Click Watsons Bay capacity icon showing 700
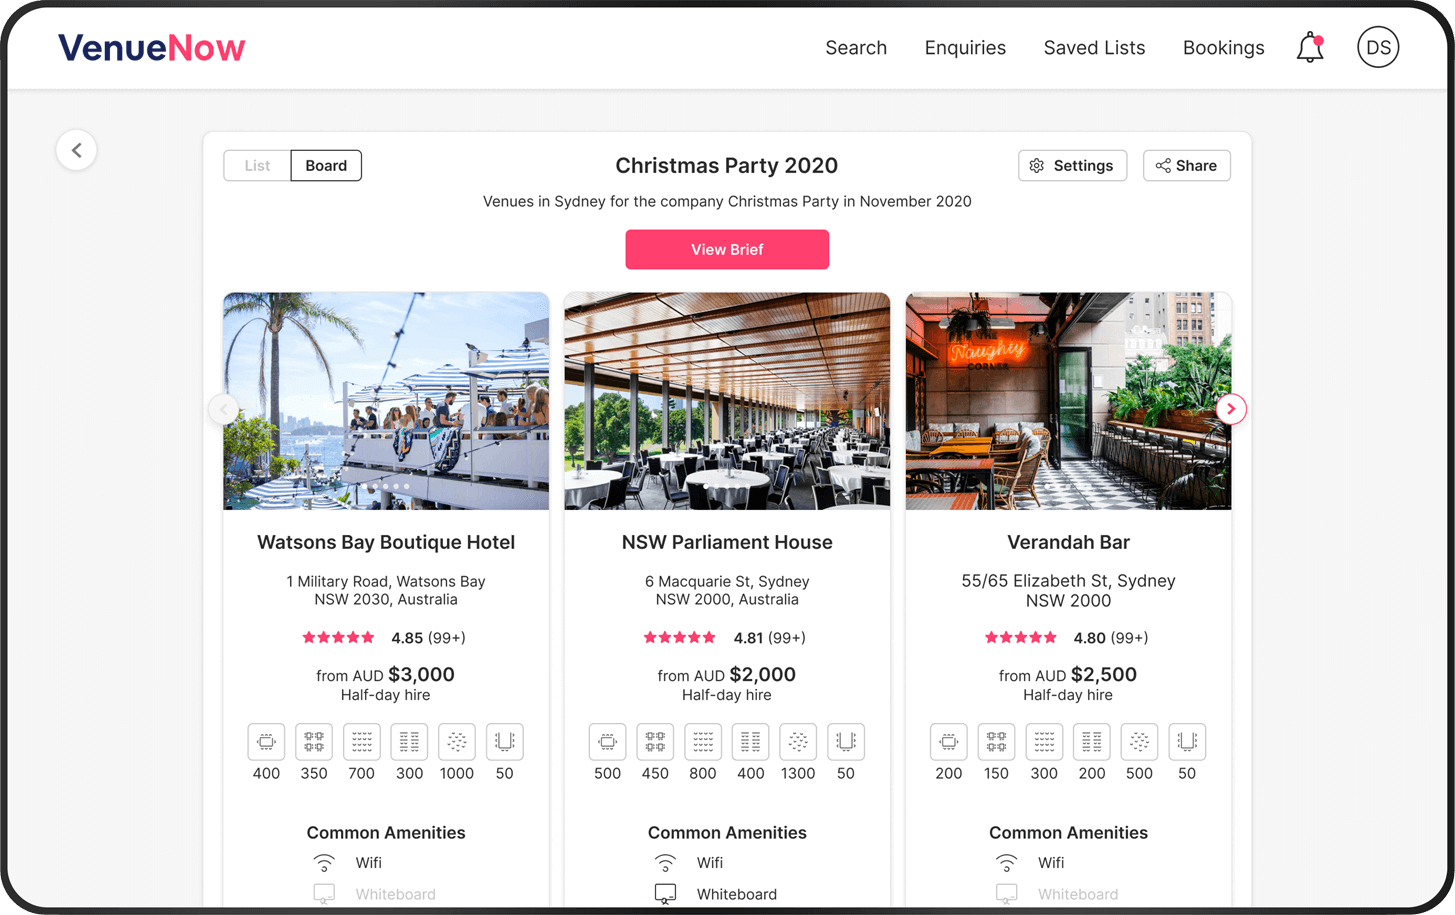 coord(361,742)
